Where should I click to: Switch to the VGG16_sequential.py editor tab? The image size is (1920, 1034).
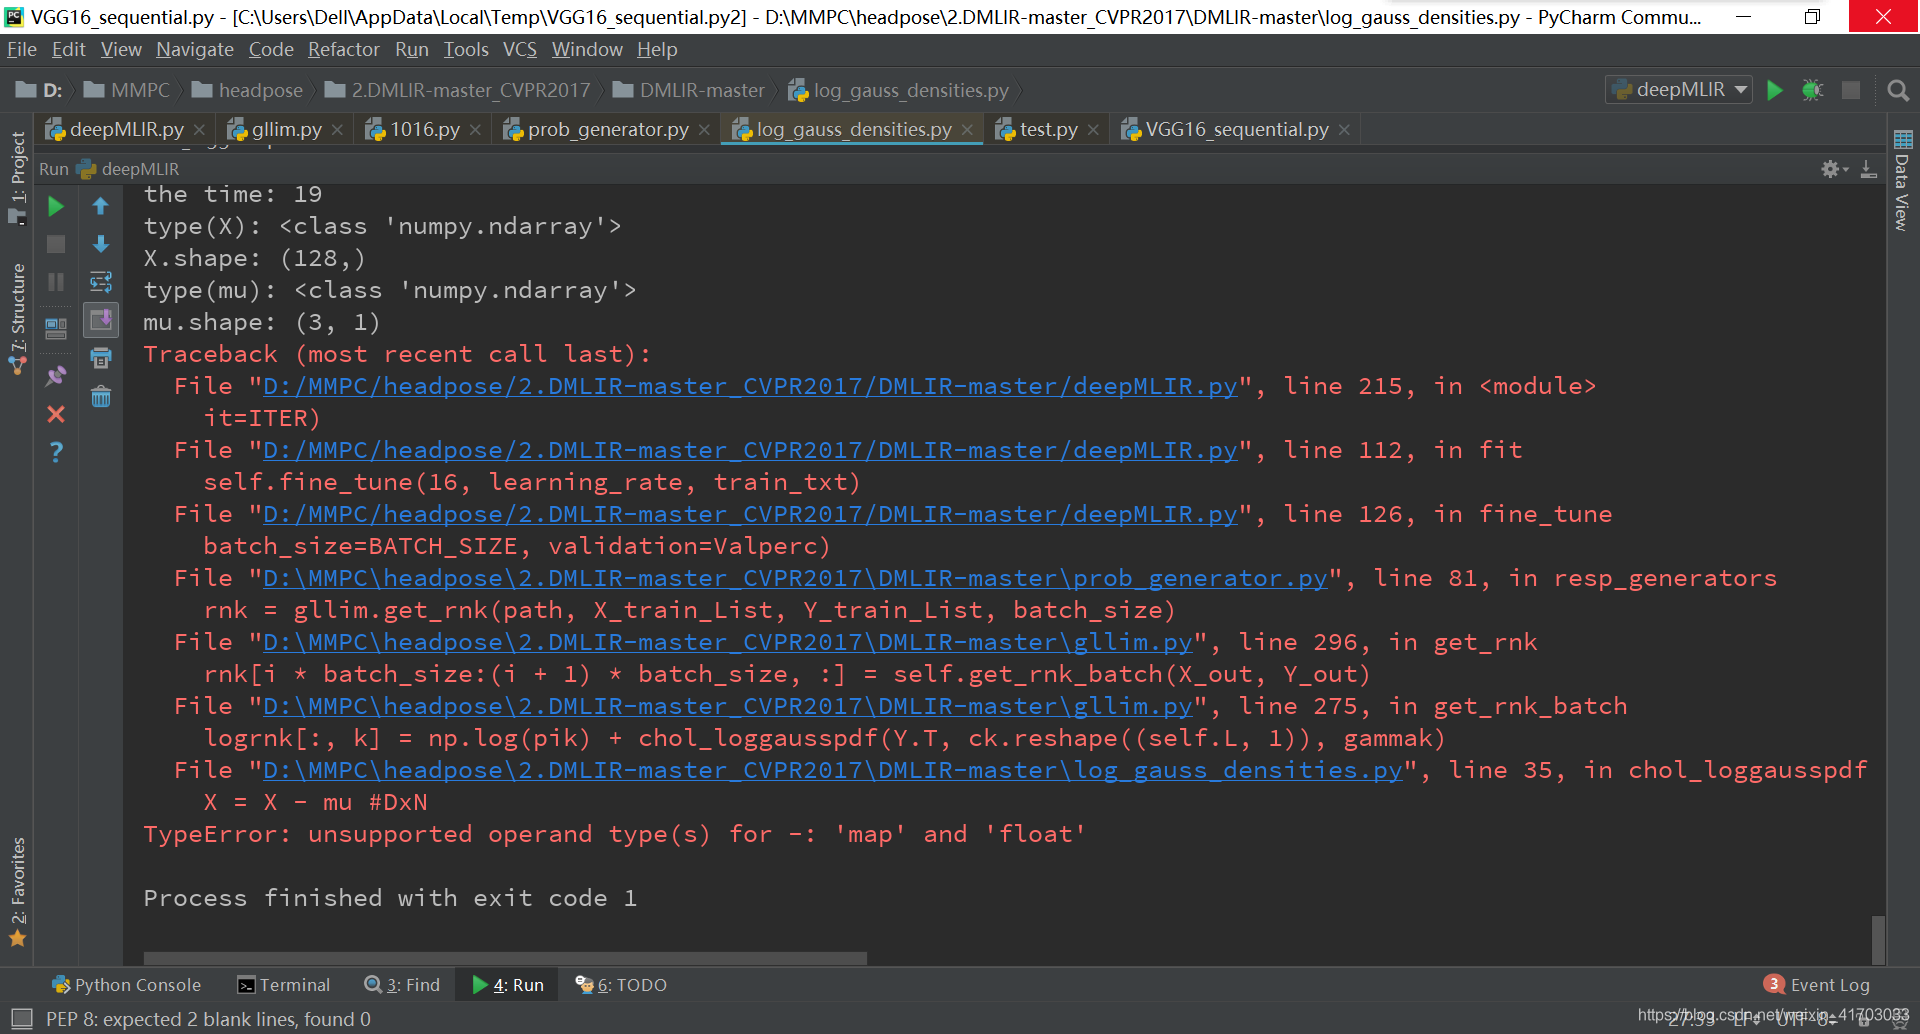(1237, 129)
